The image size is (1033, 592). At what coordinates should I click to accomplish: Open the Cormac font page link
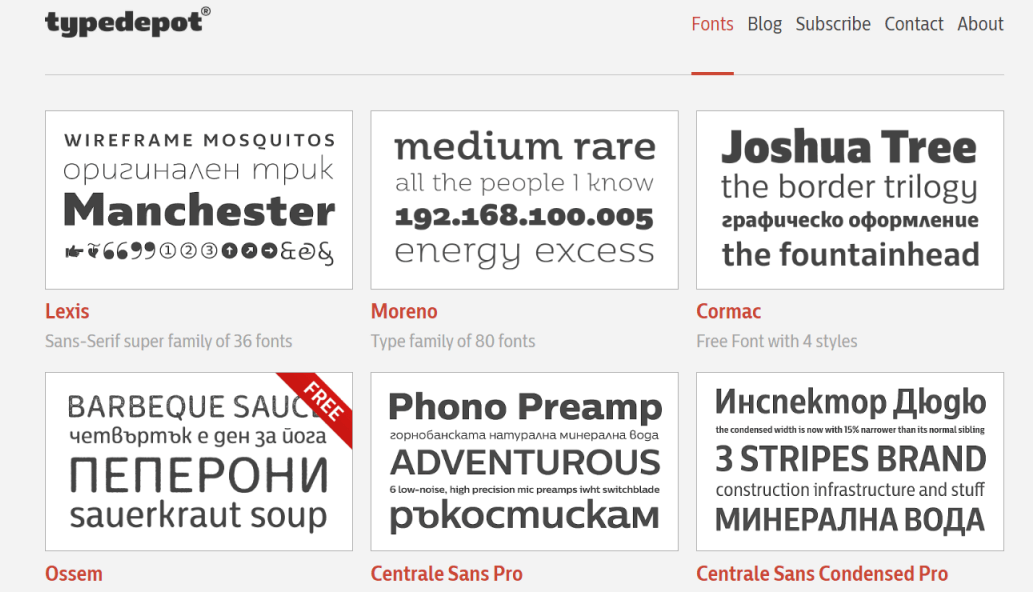click(x=728, y=311)
